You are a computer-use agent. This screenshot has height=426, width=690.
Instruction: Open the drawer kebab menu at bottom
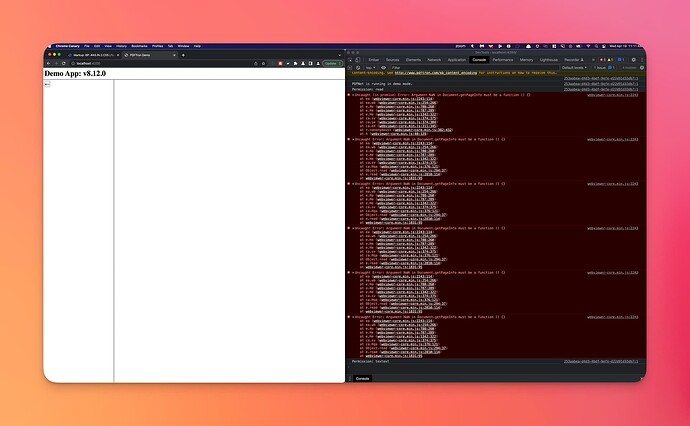click(350, 378)
